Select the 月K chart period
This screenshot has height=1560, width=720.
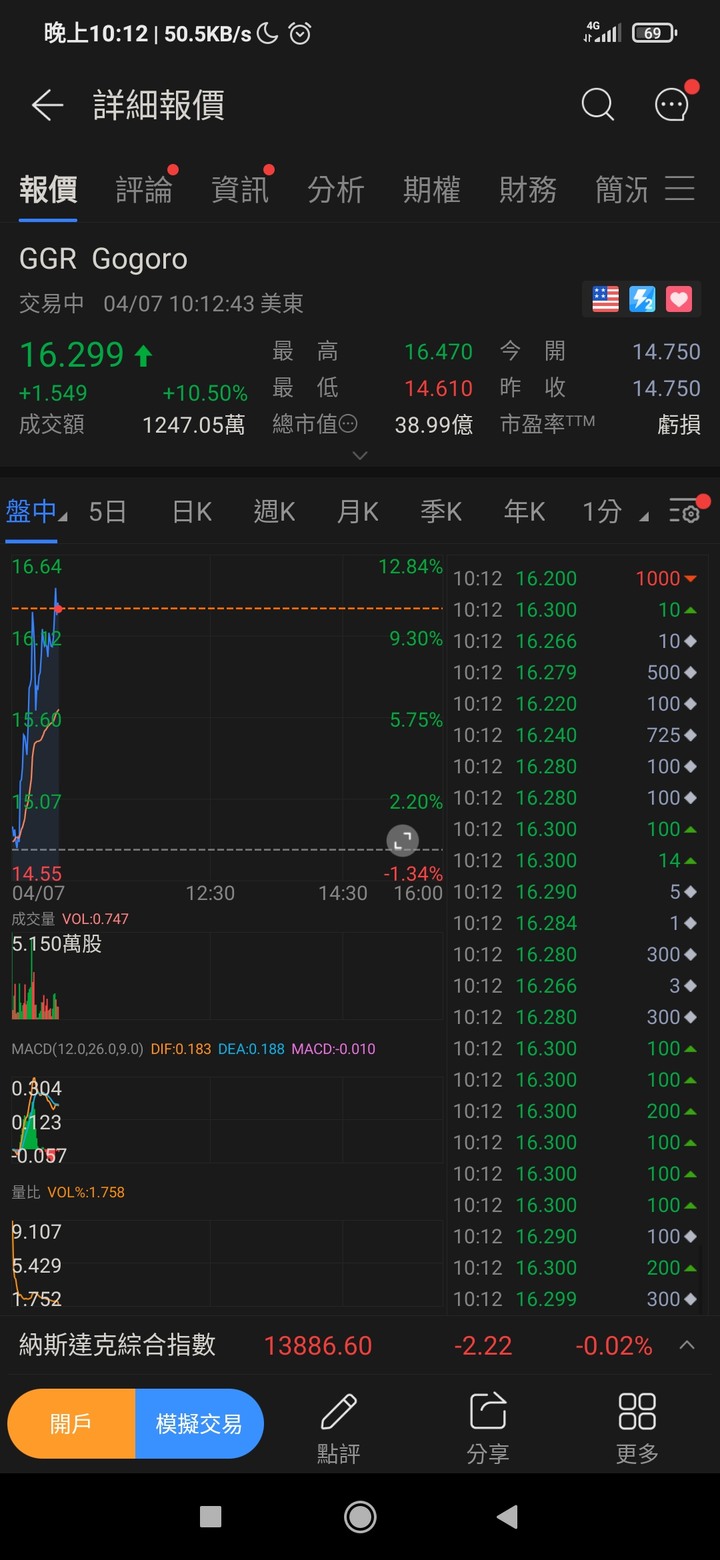click(357, 512)
